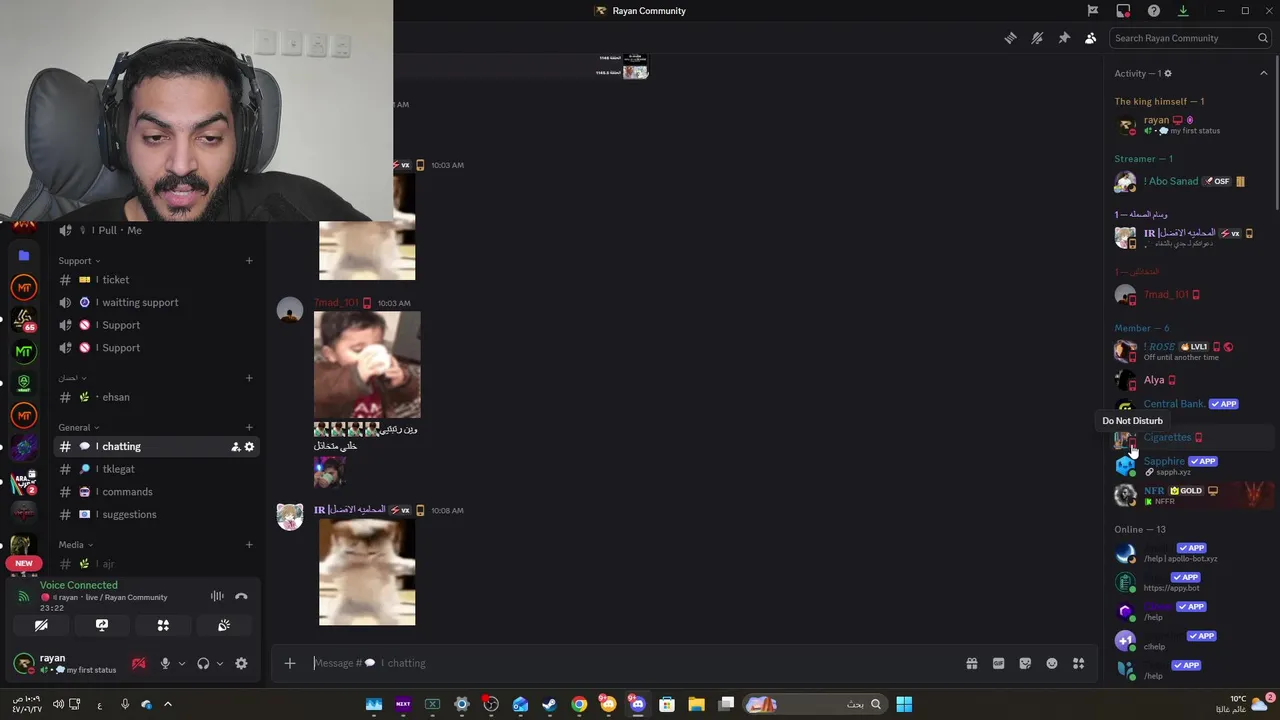Deafen audio with the headphones icon
This screenshot has width=1280, height=720.
point(203,663)
